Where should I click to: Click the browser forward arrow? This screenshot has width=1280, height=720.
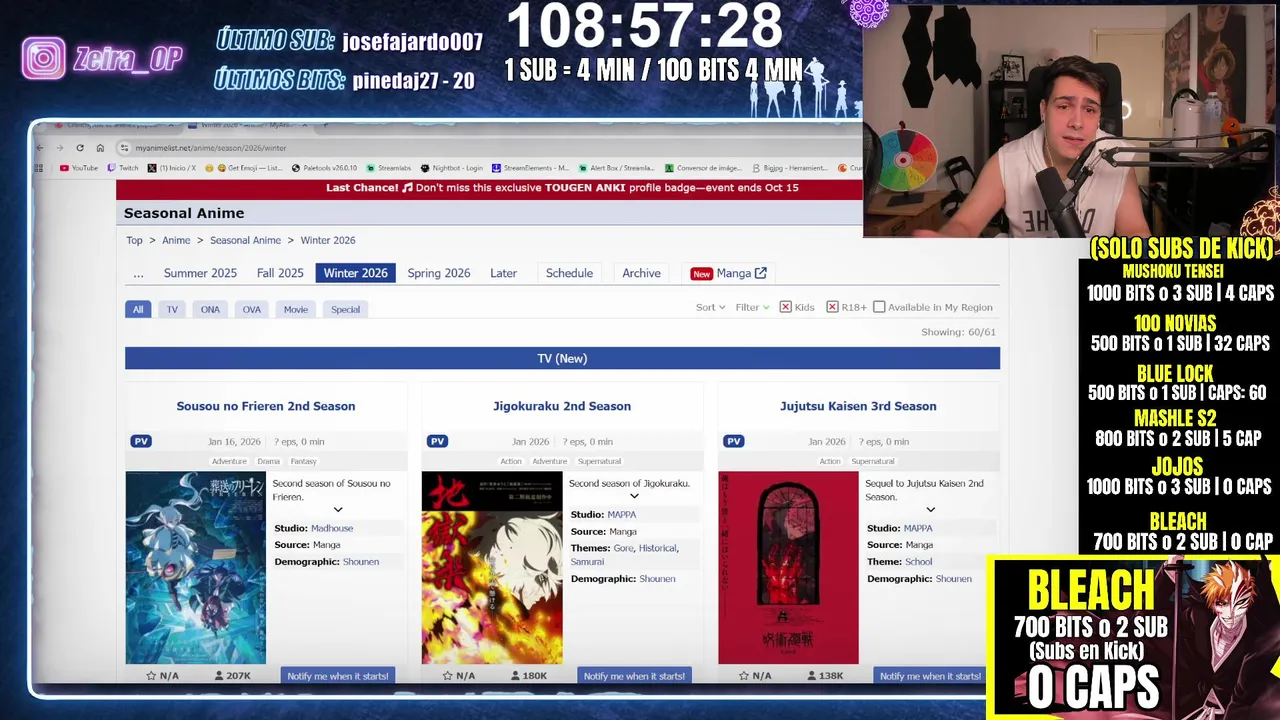click(59, 148)
